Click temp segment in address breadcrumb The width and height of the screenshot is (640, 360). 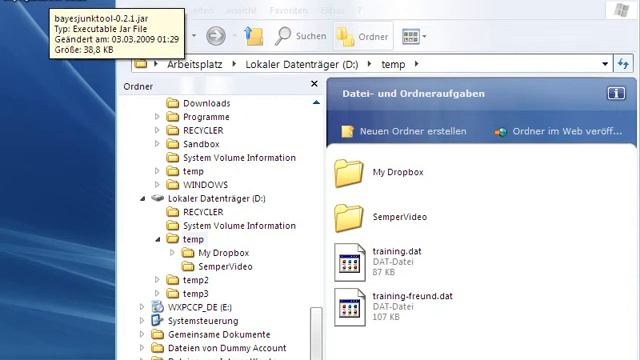393,64
